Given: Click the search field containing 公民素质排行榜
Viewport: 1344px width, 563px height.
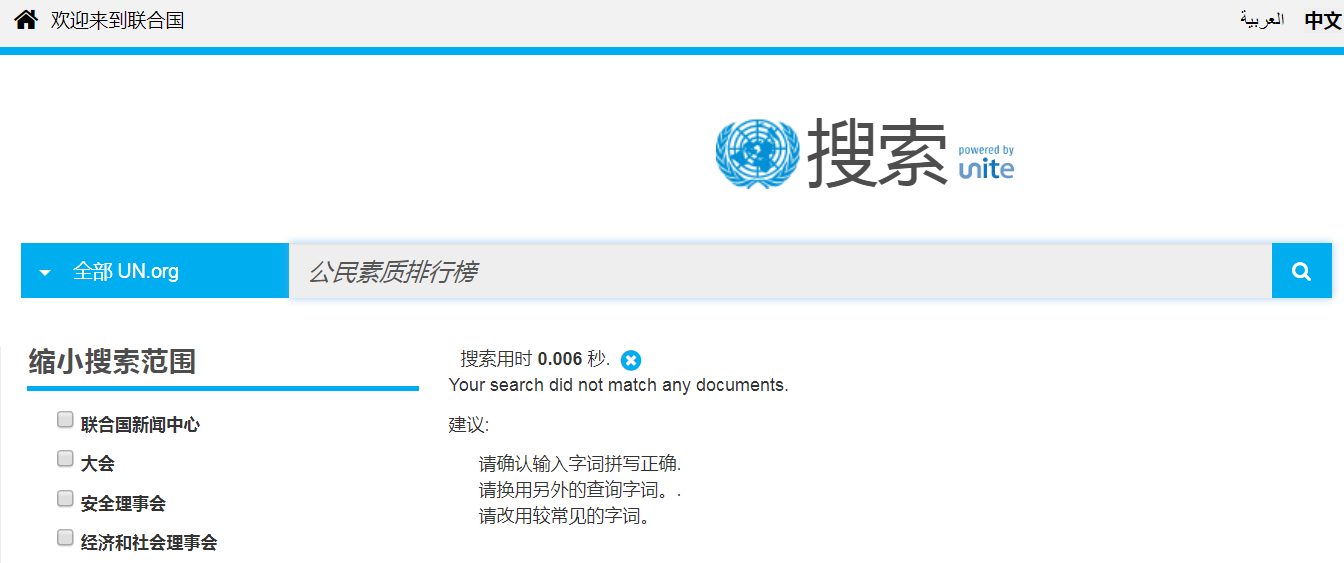Looking at the screenshot, I should point(780,271).
